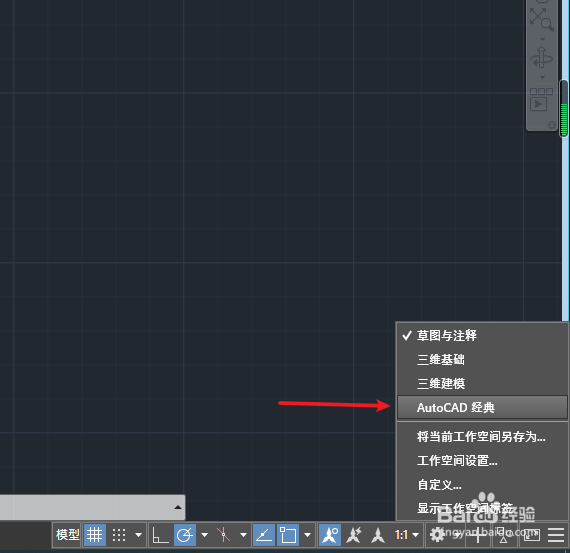Open status bar customization menu
570x553 pixels.
coord(556,535)
